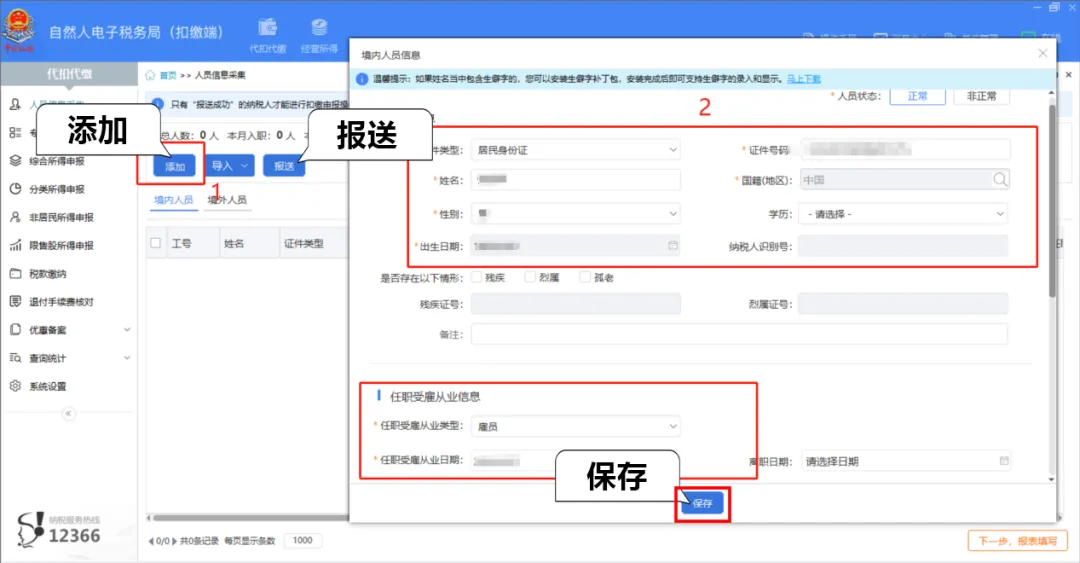
Task: Switch to the 境外人员 tab
Action: [227, 200]
